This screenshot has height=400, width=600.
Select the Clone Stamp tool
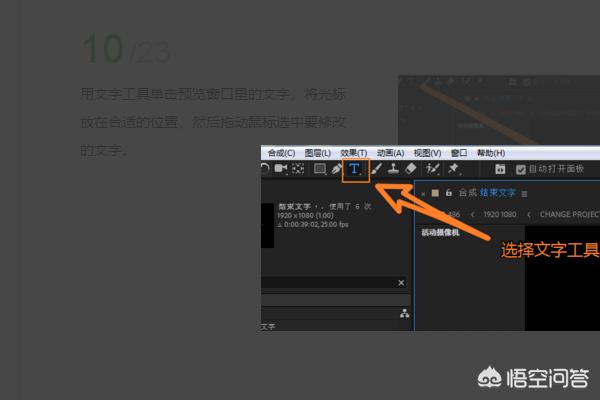pos(393,170)
